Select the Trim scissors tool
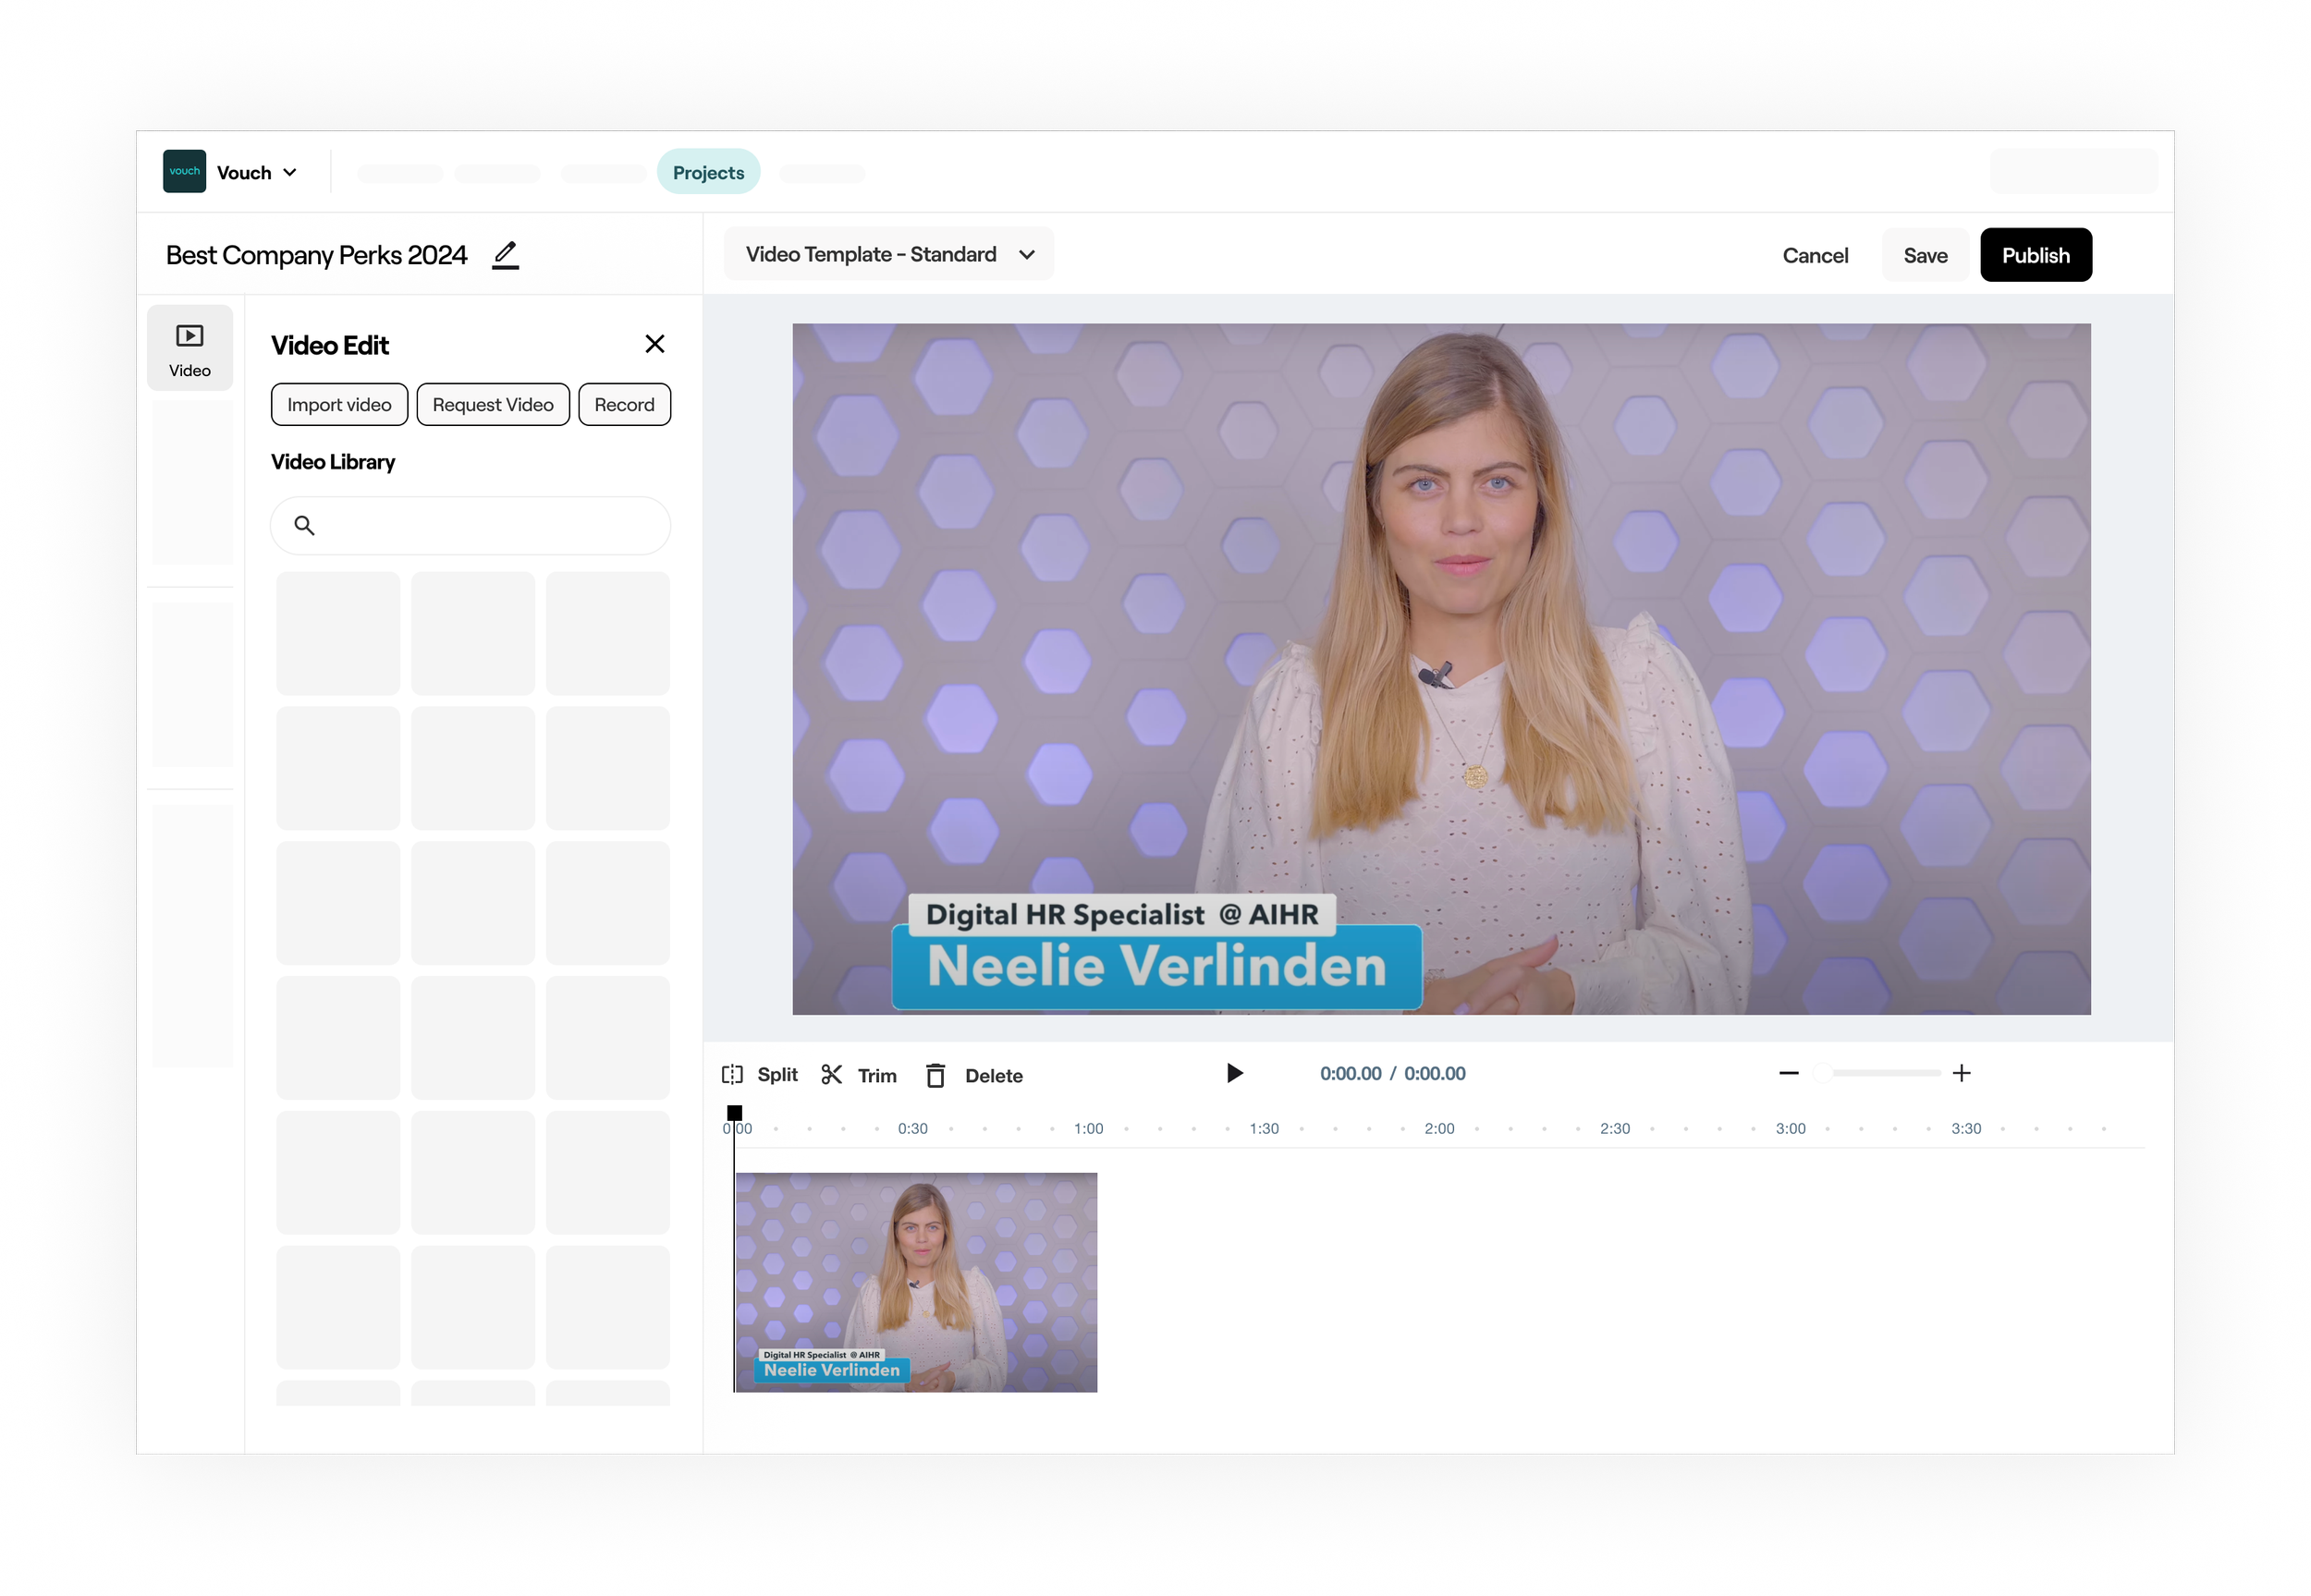 click(x=831, y=1074)
